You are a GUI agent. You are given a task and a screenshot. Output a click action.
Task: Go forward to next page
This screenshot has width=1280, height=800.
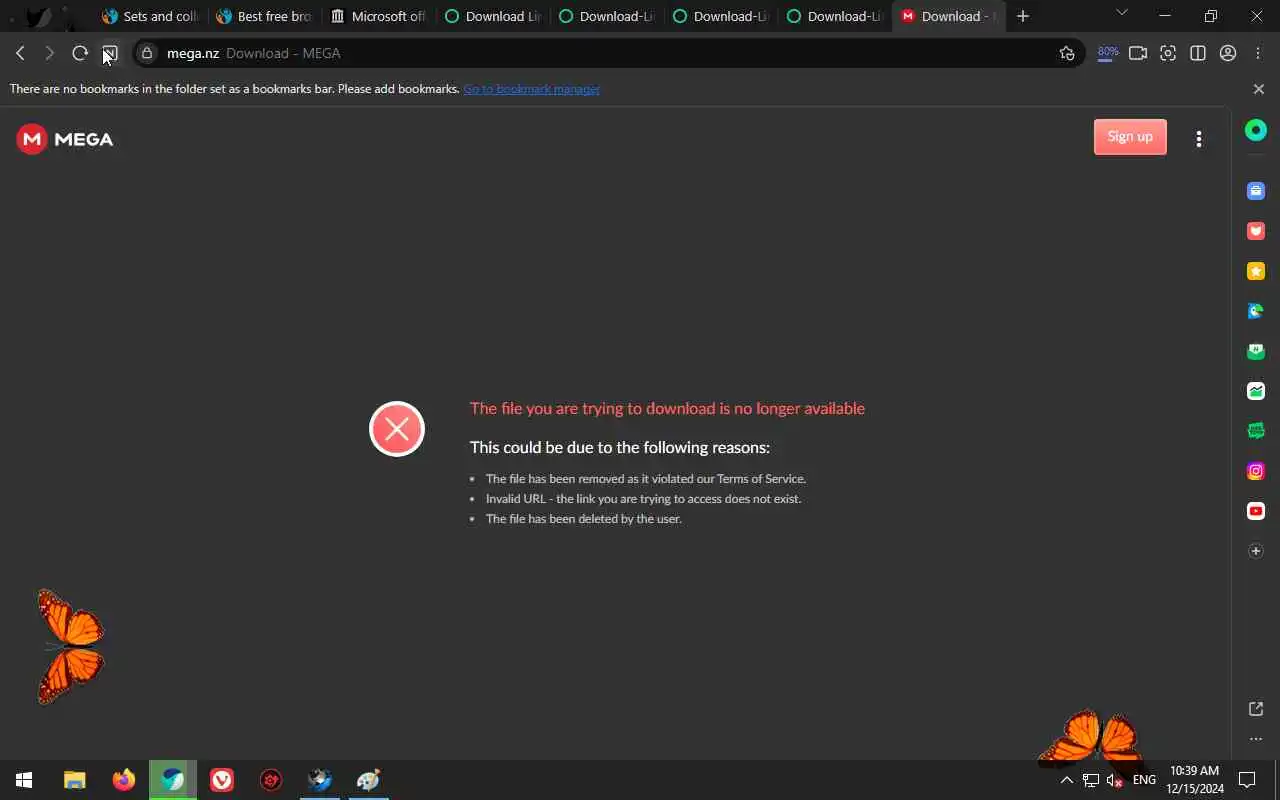click(49, 53)
